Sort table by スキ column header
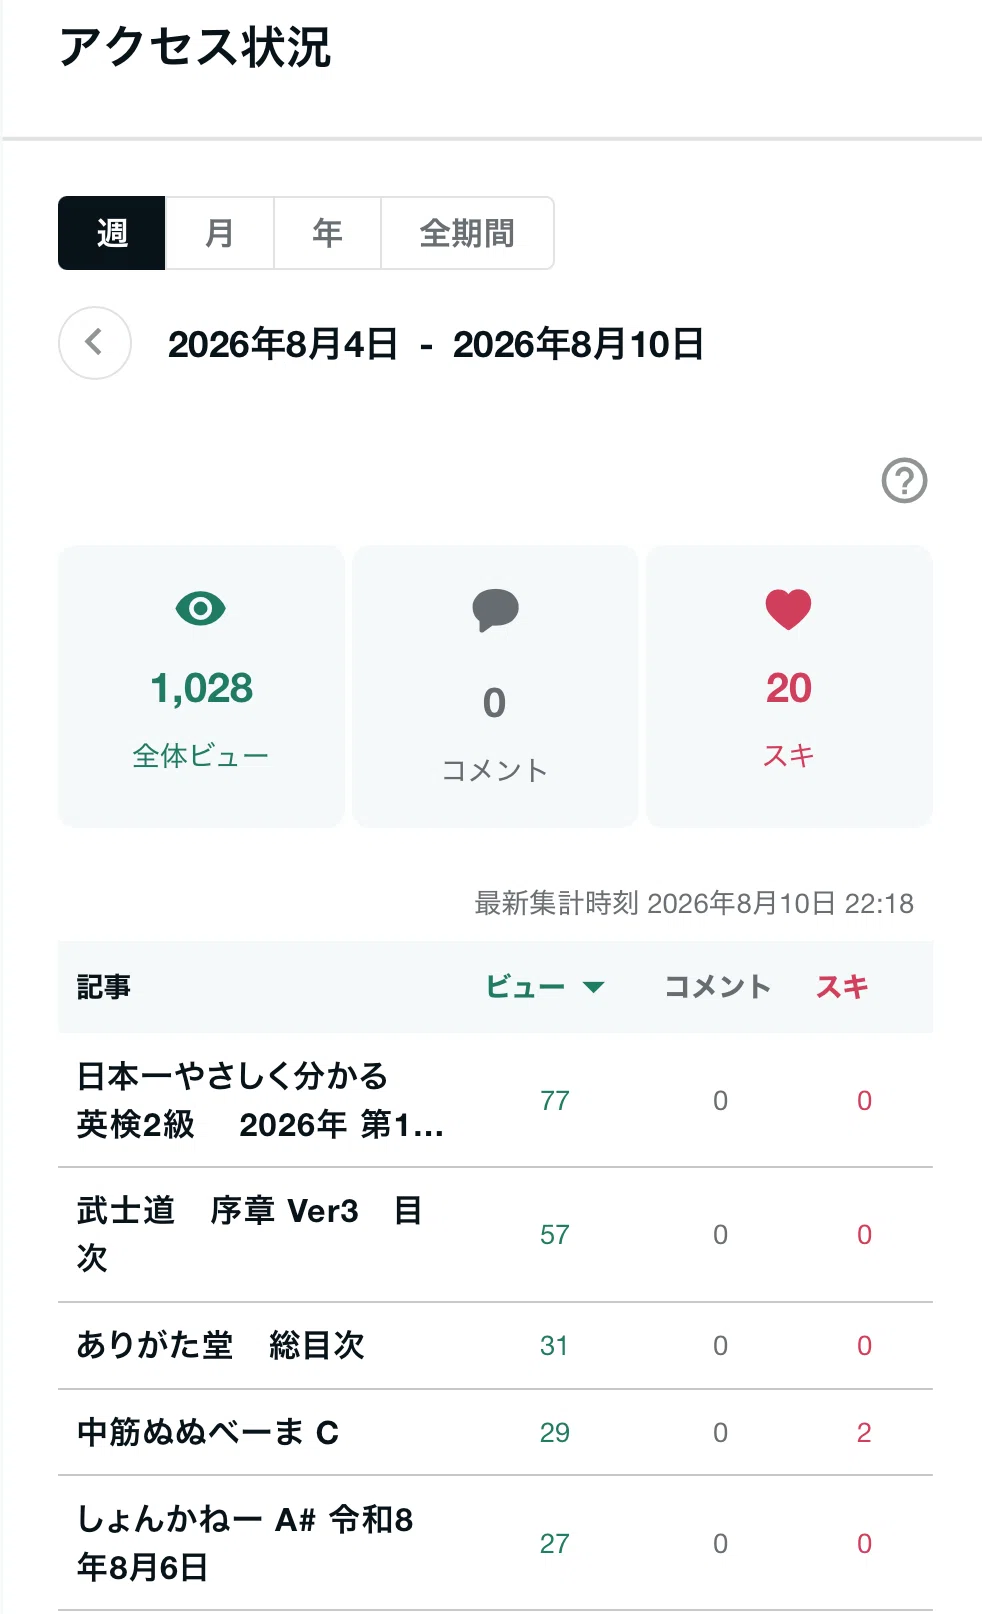The width and height of the screenshot is (982, 1614). 842,987
